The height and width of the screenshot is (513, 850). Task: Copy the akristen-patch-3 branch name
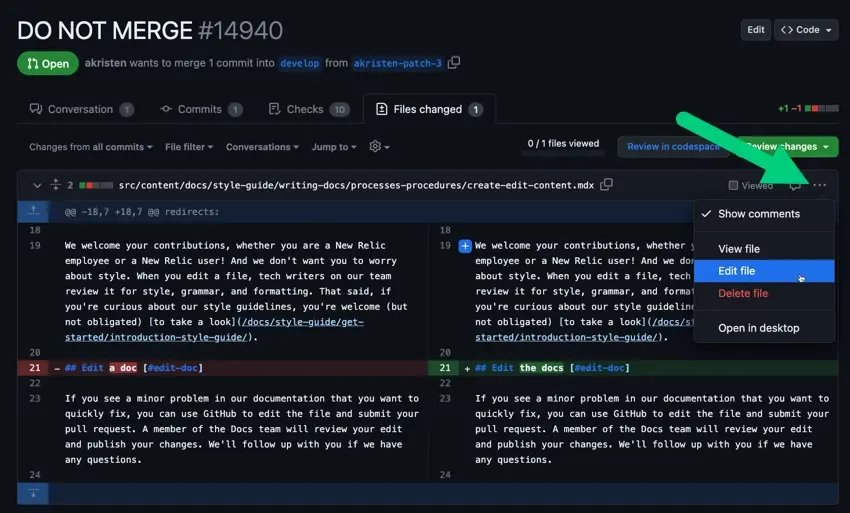click(x=454, y=63)
